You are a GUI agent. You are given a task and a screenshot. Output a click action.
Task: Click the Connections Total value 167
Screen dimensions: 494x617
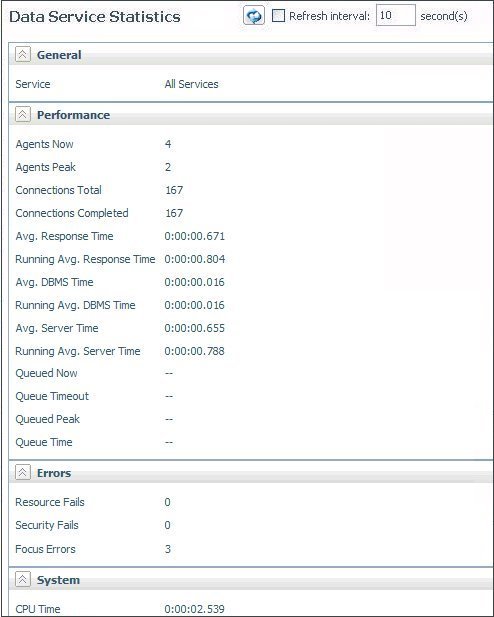tap(174, 190)
